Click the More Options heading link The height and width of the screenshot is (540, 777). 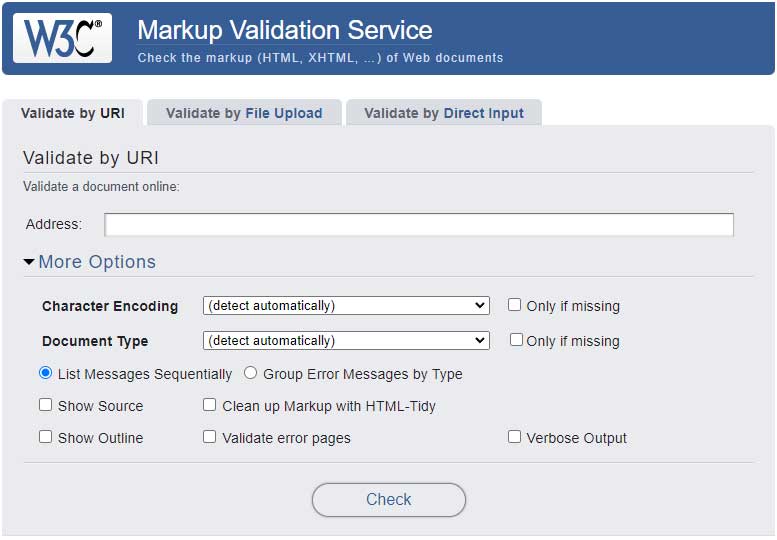pyautogui.click(x=97, y=262)
